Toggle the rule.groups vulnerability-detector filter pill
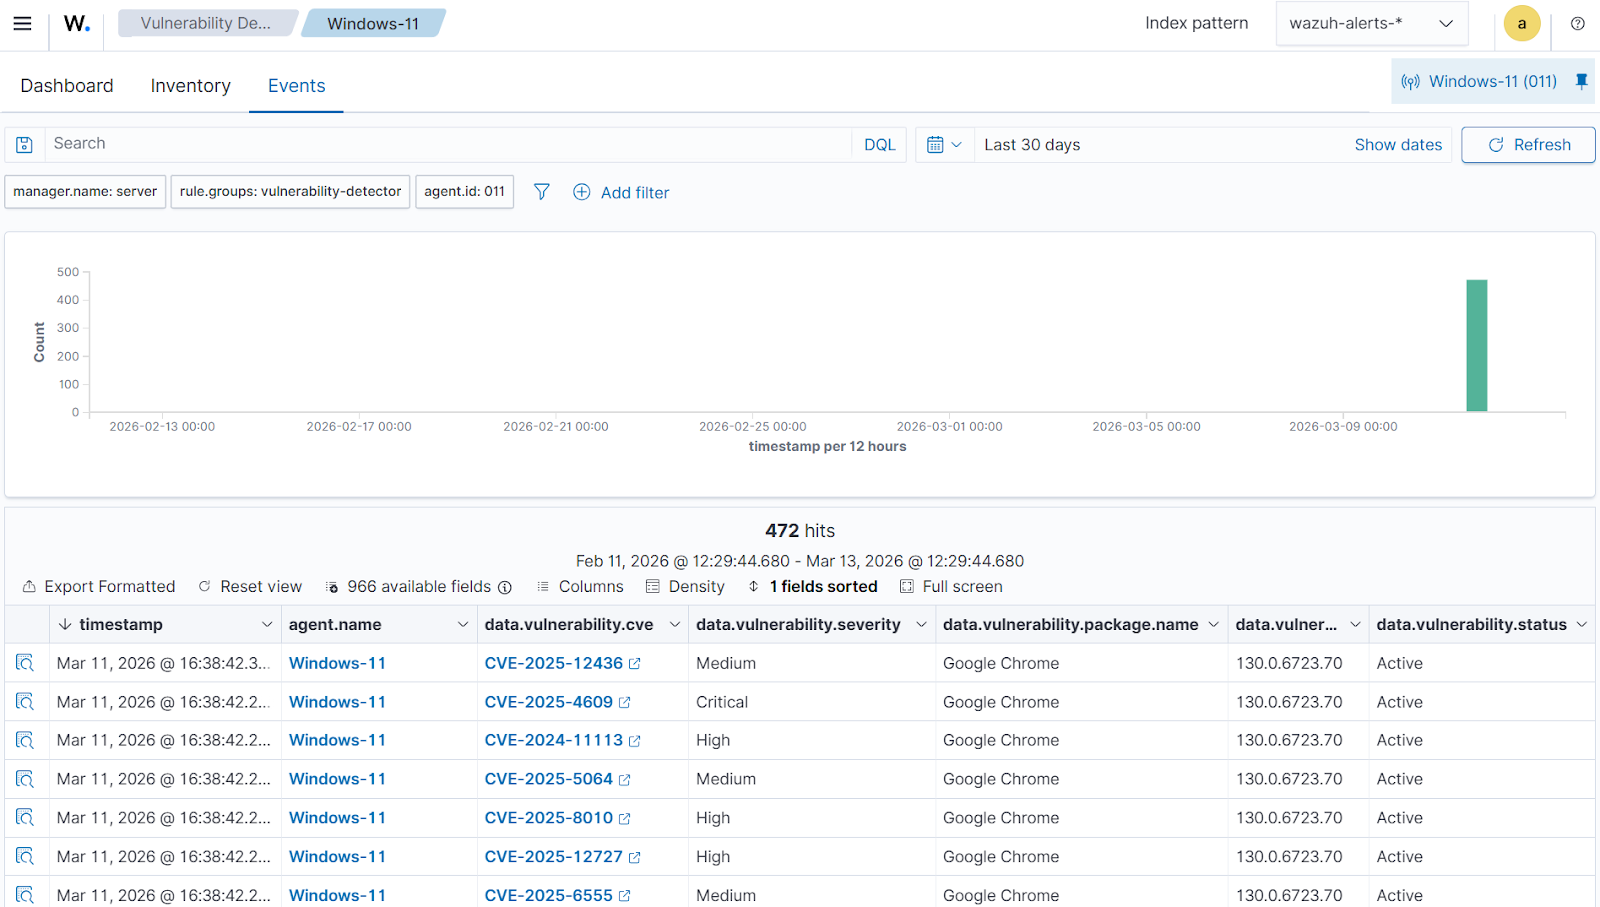Image resolution: width=1600 pixels, height=907 pixels. point(289,191)
